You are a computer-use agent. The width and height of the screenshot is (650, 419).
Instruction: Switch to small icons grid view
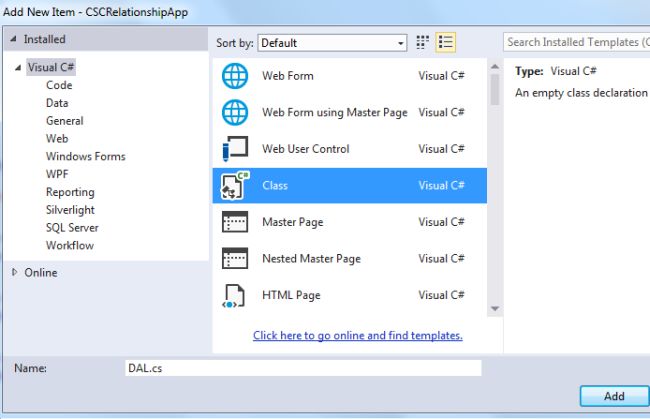[422, 42]
